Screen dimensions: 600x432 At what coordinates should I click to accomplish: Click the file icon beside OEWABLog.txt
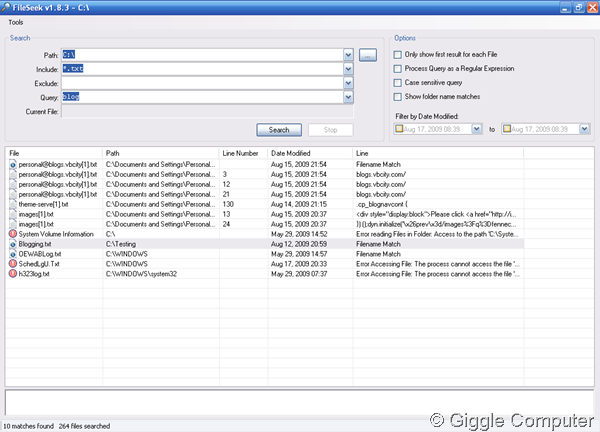[x=13, y=254]
